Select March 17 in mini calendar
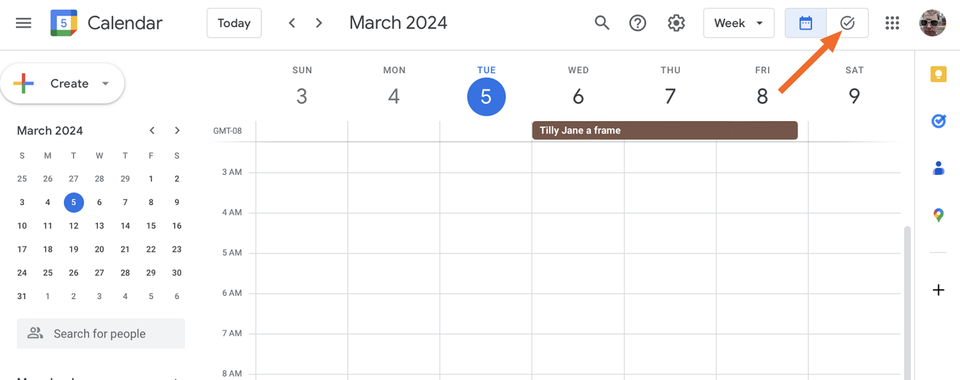Viewport: 960px width, 380px height. 22,249
